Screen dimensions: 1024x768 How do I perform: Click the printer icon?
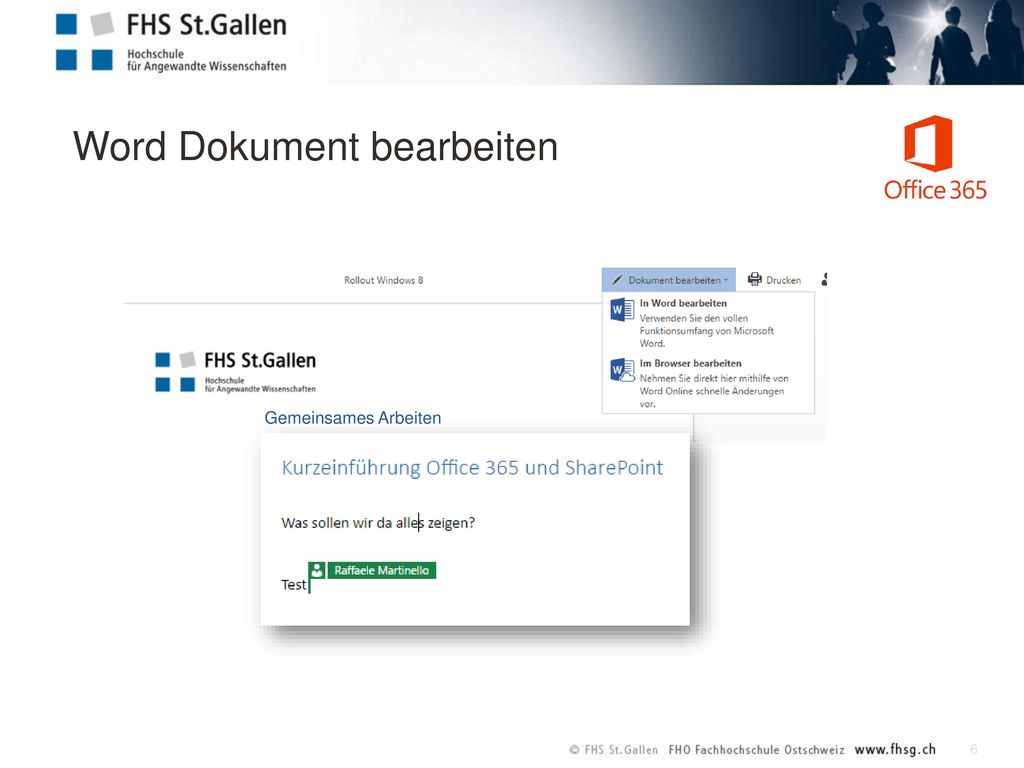(x=754, y=279)
